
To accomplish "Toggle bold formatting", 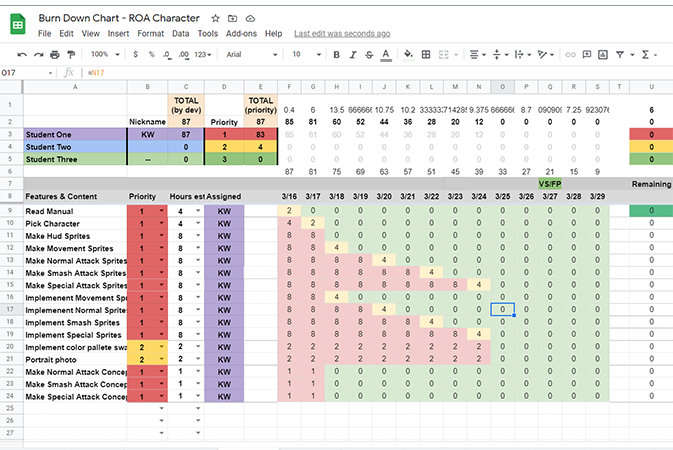I will point(336,55).
